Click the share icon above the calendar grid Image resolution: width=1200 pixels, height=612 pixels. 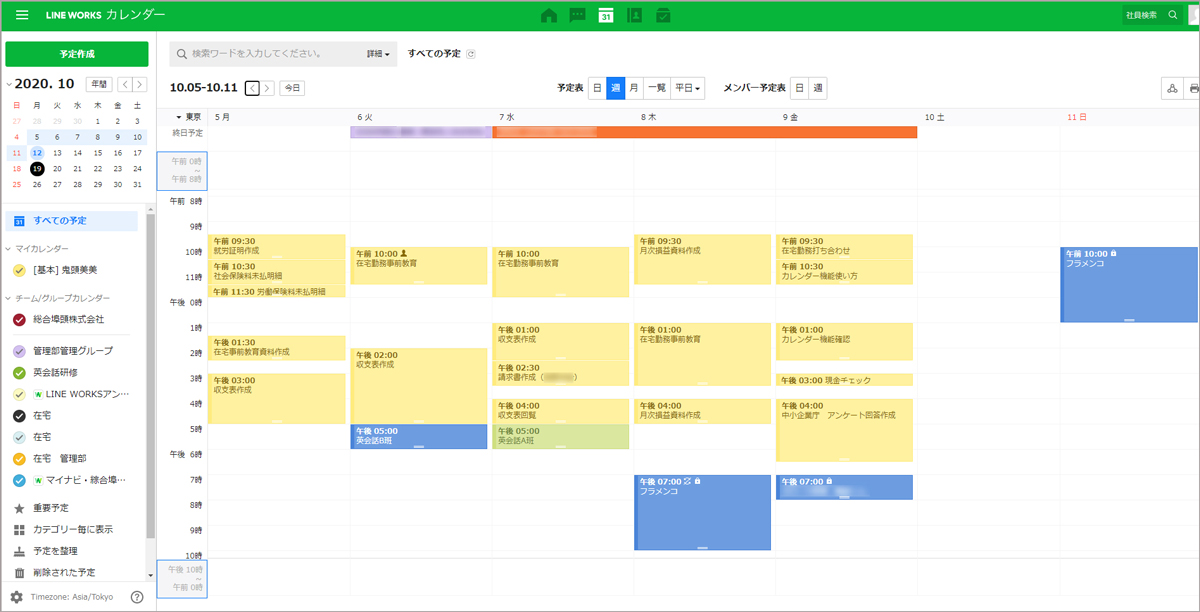1172,88
